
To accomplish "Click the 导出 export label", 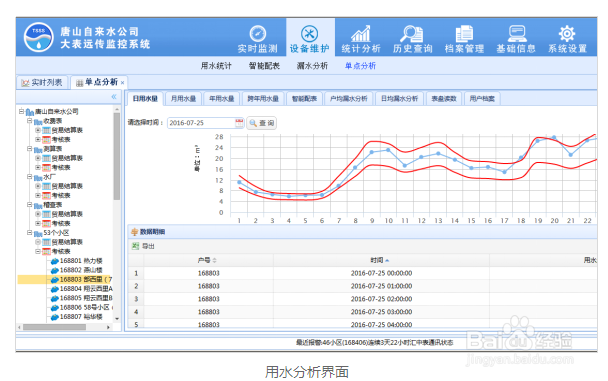I will pyautogui.click(x=148, y=246).
